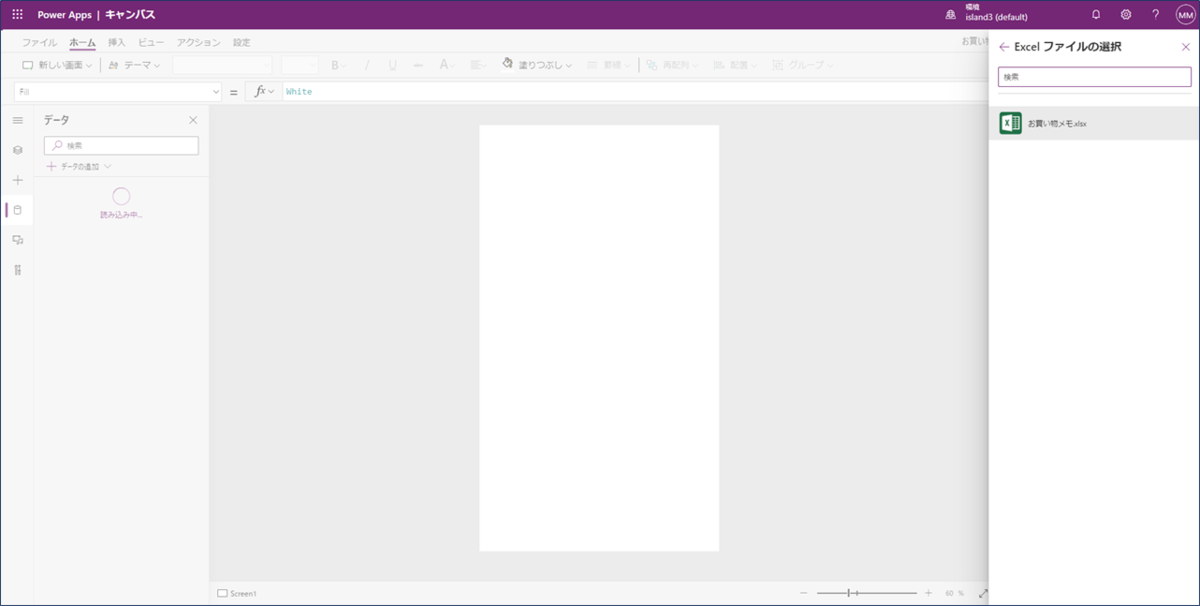Fit canvas to window icon
1200x606 pixels.
point(983,594)
